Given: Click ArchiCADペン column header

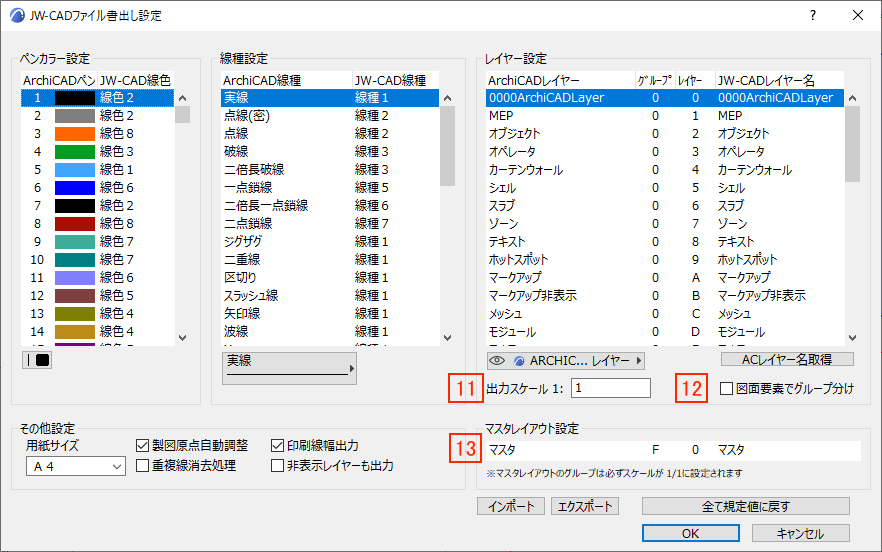Looking at the screenshot, I should tap(58, 80).
